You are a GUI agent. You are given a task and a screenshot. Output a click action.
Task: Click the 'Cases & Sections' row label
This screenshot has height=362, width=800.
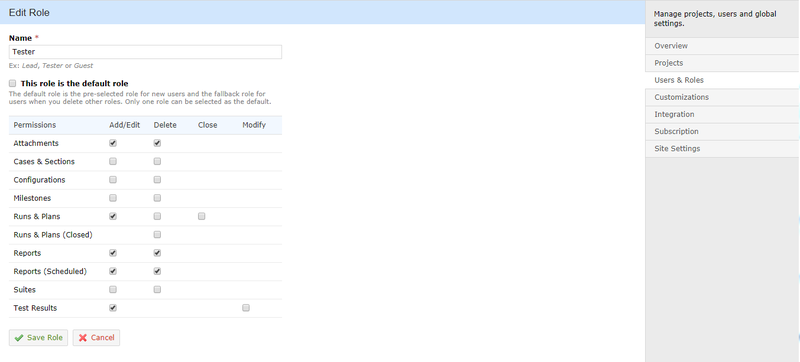click(44, 162)
